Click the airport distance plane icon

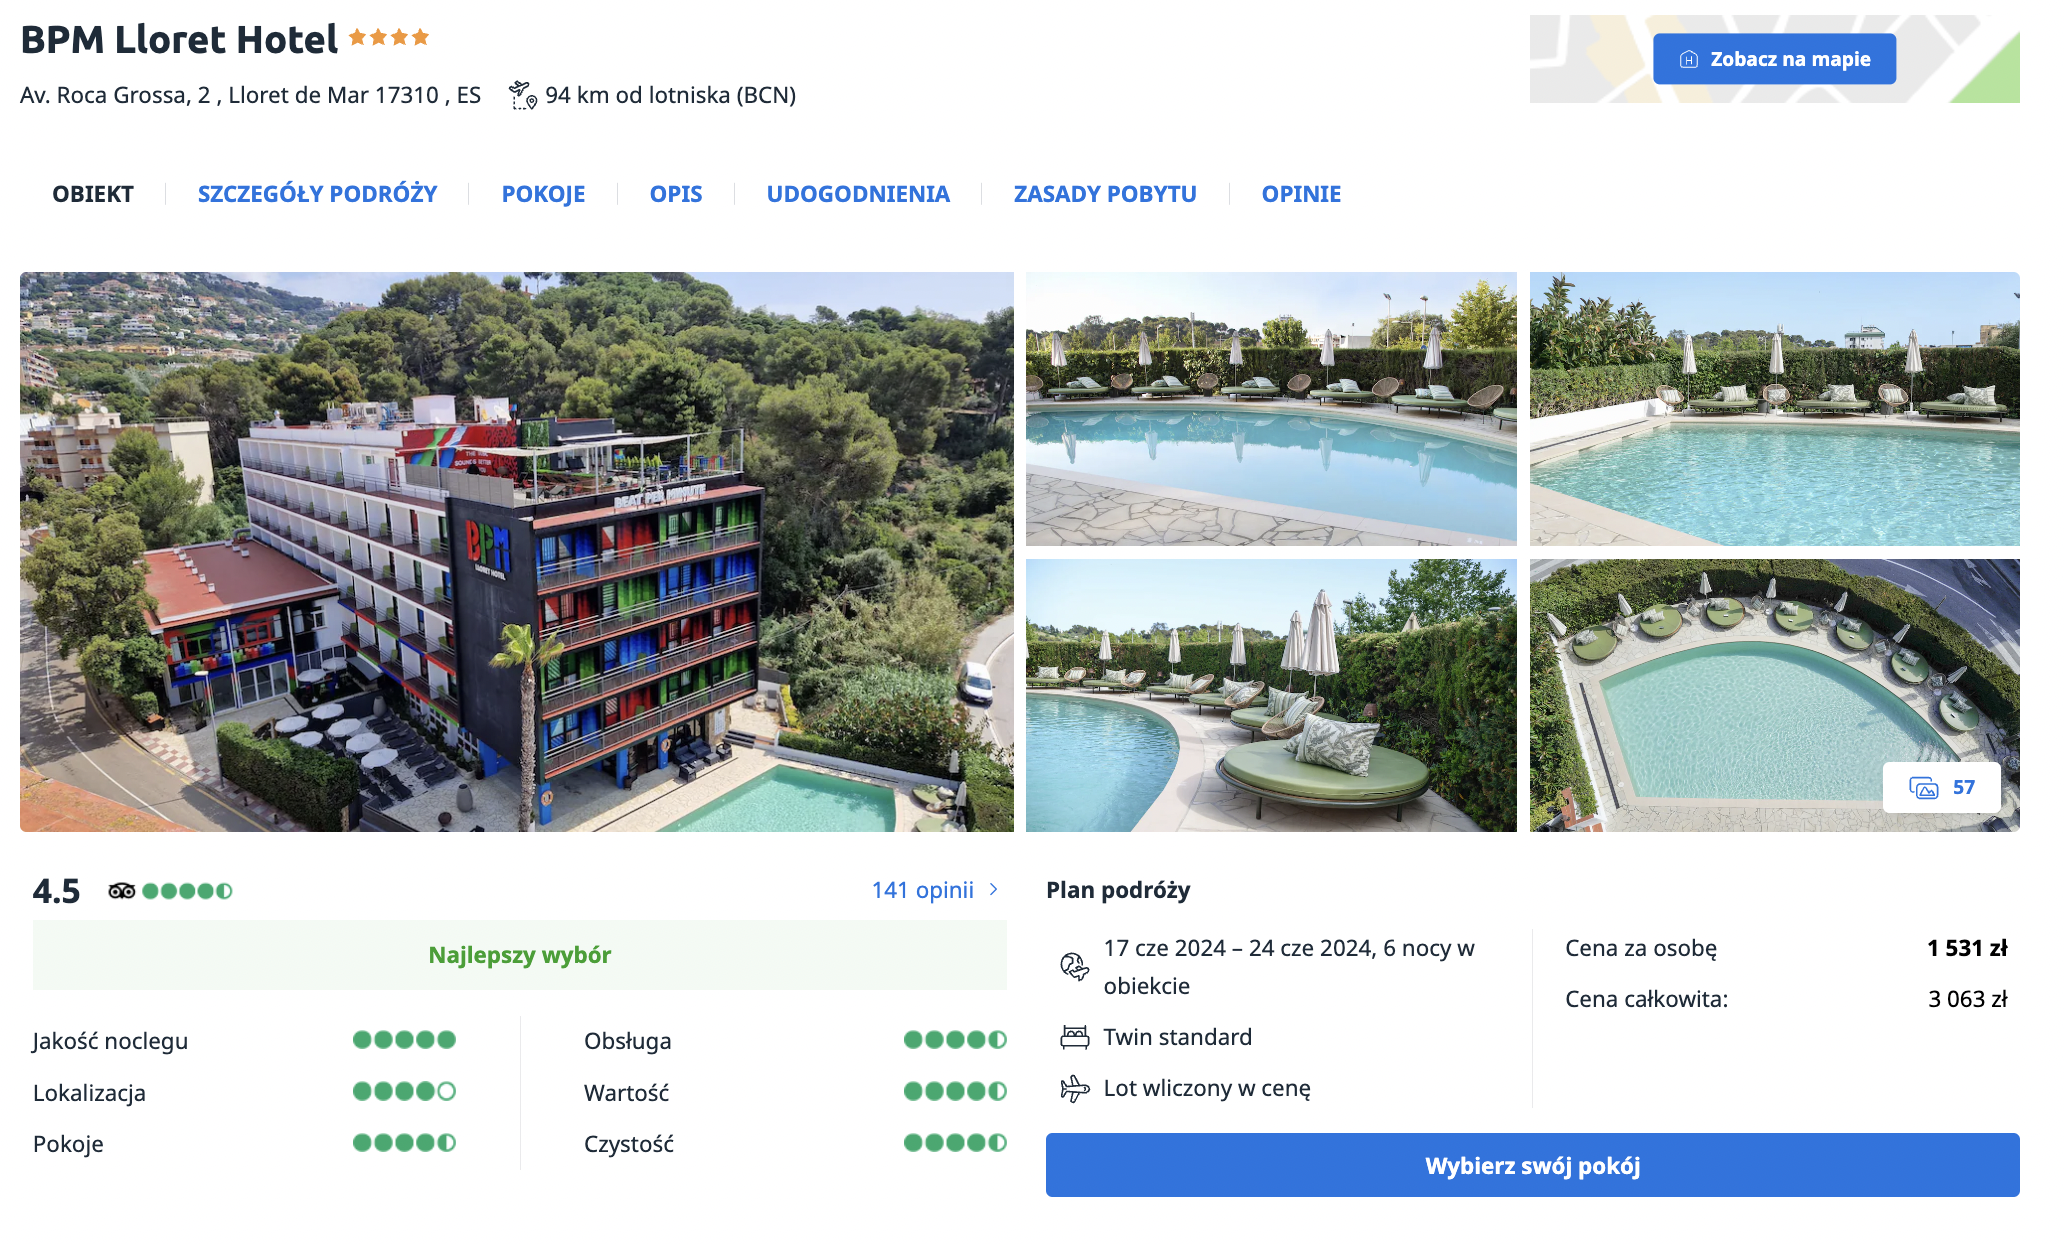click(x=522, y=96)
